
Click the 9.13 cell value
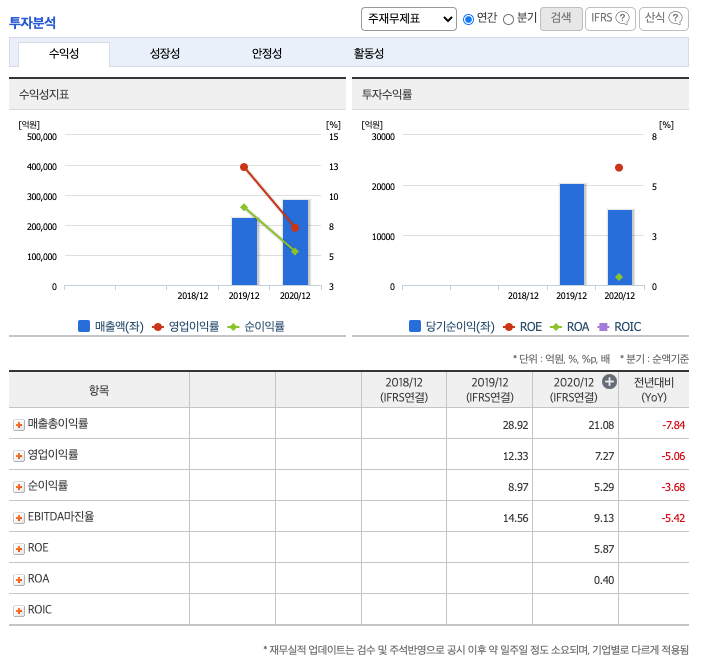click(604, 518)
